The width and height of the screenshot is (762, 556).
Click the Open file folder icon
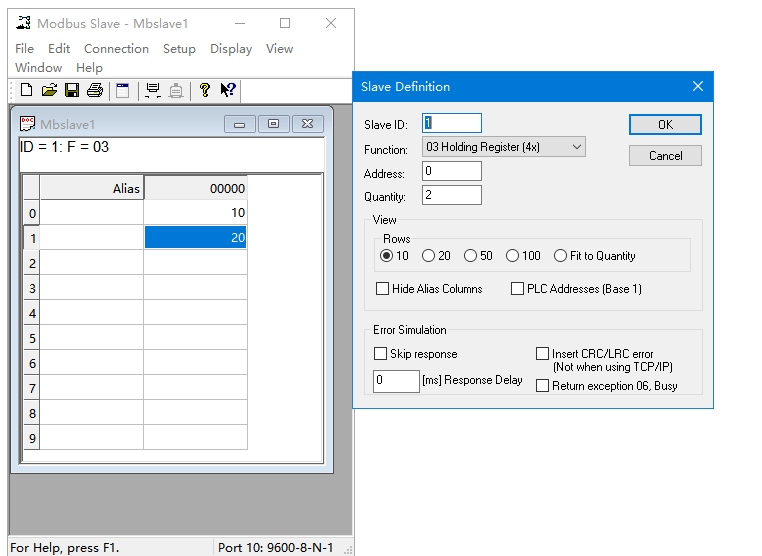(49, 91)
